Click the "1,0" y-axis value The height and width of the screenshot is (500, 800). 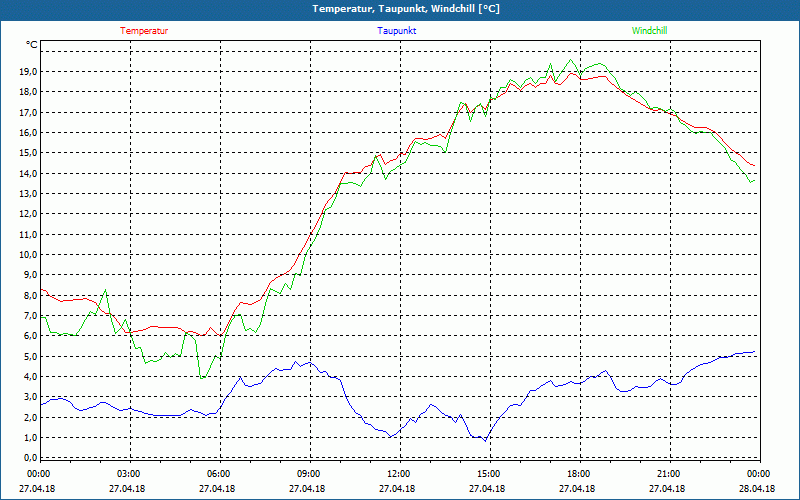tap(30, 437)
